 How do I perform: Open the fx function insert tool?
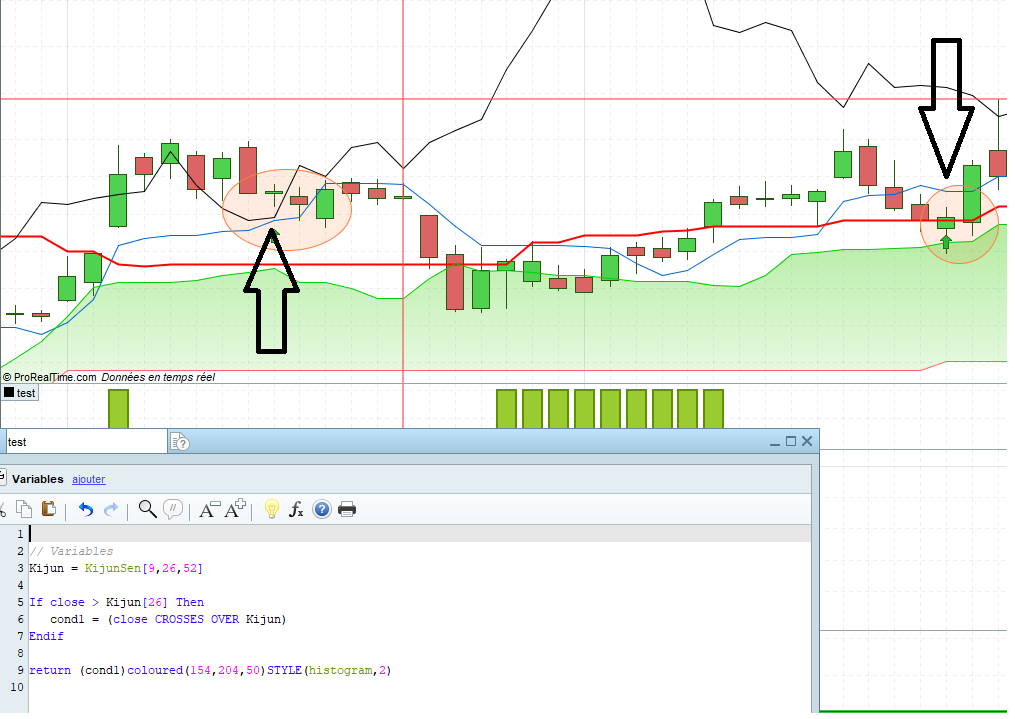[x=296, y=509]
